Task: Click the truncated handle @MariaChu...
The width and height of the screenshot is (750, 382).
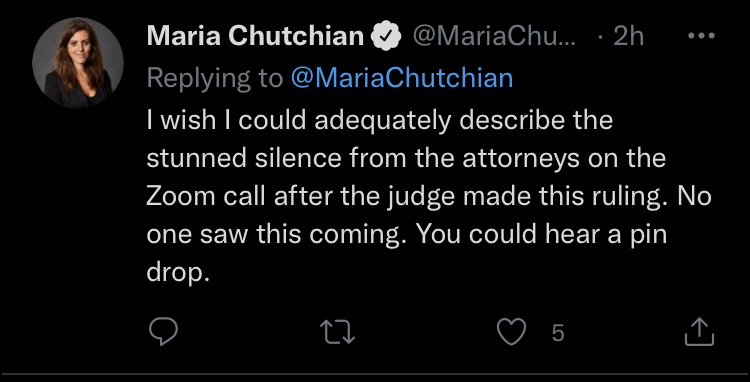Action: click(x=495, y=37)
